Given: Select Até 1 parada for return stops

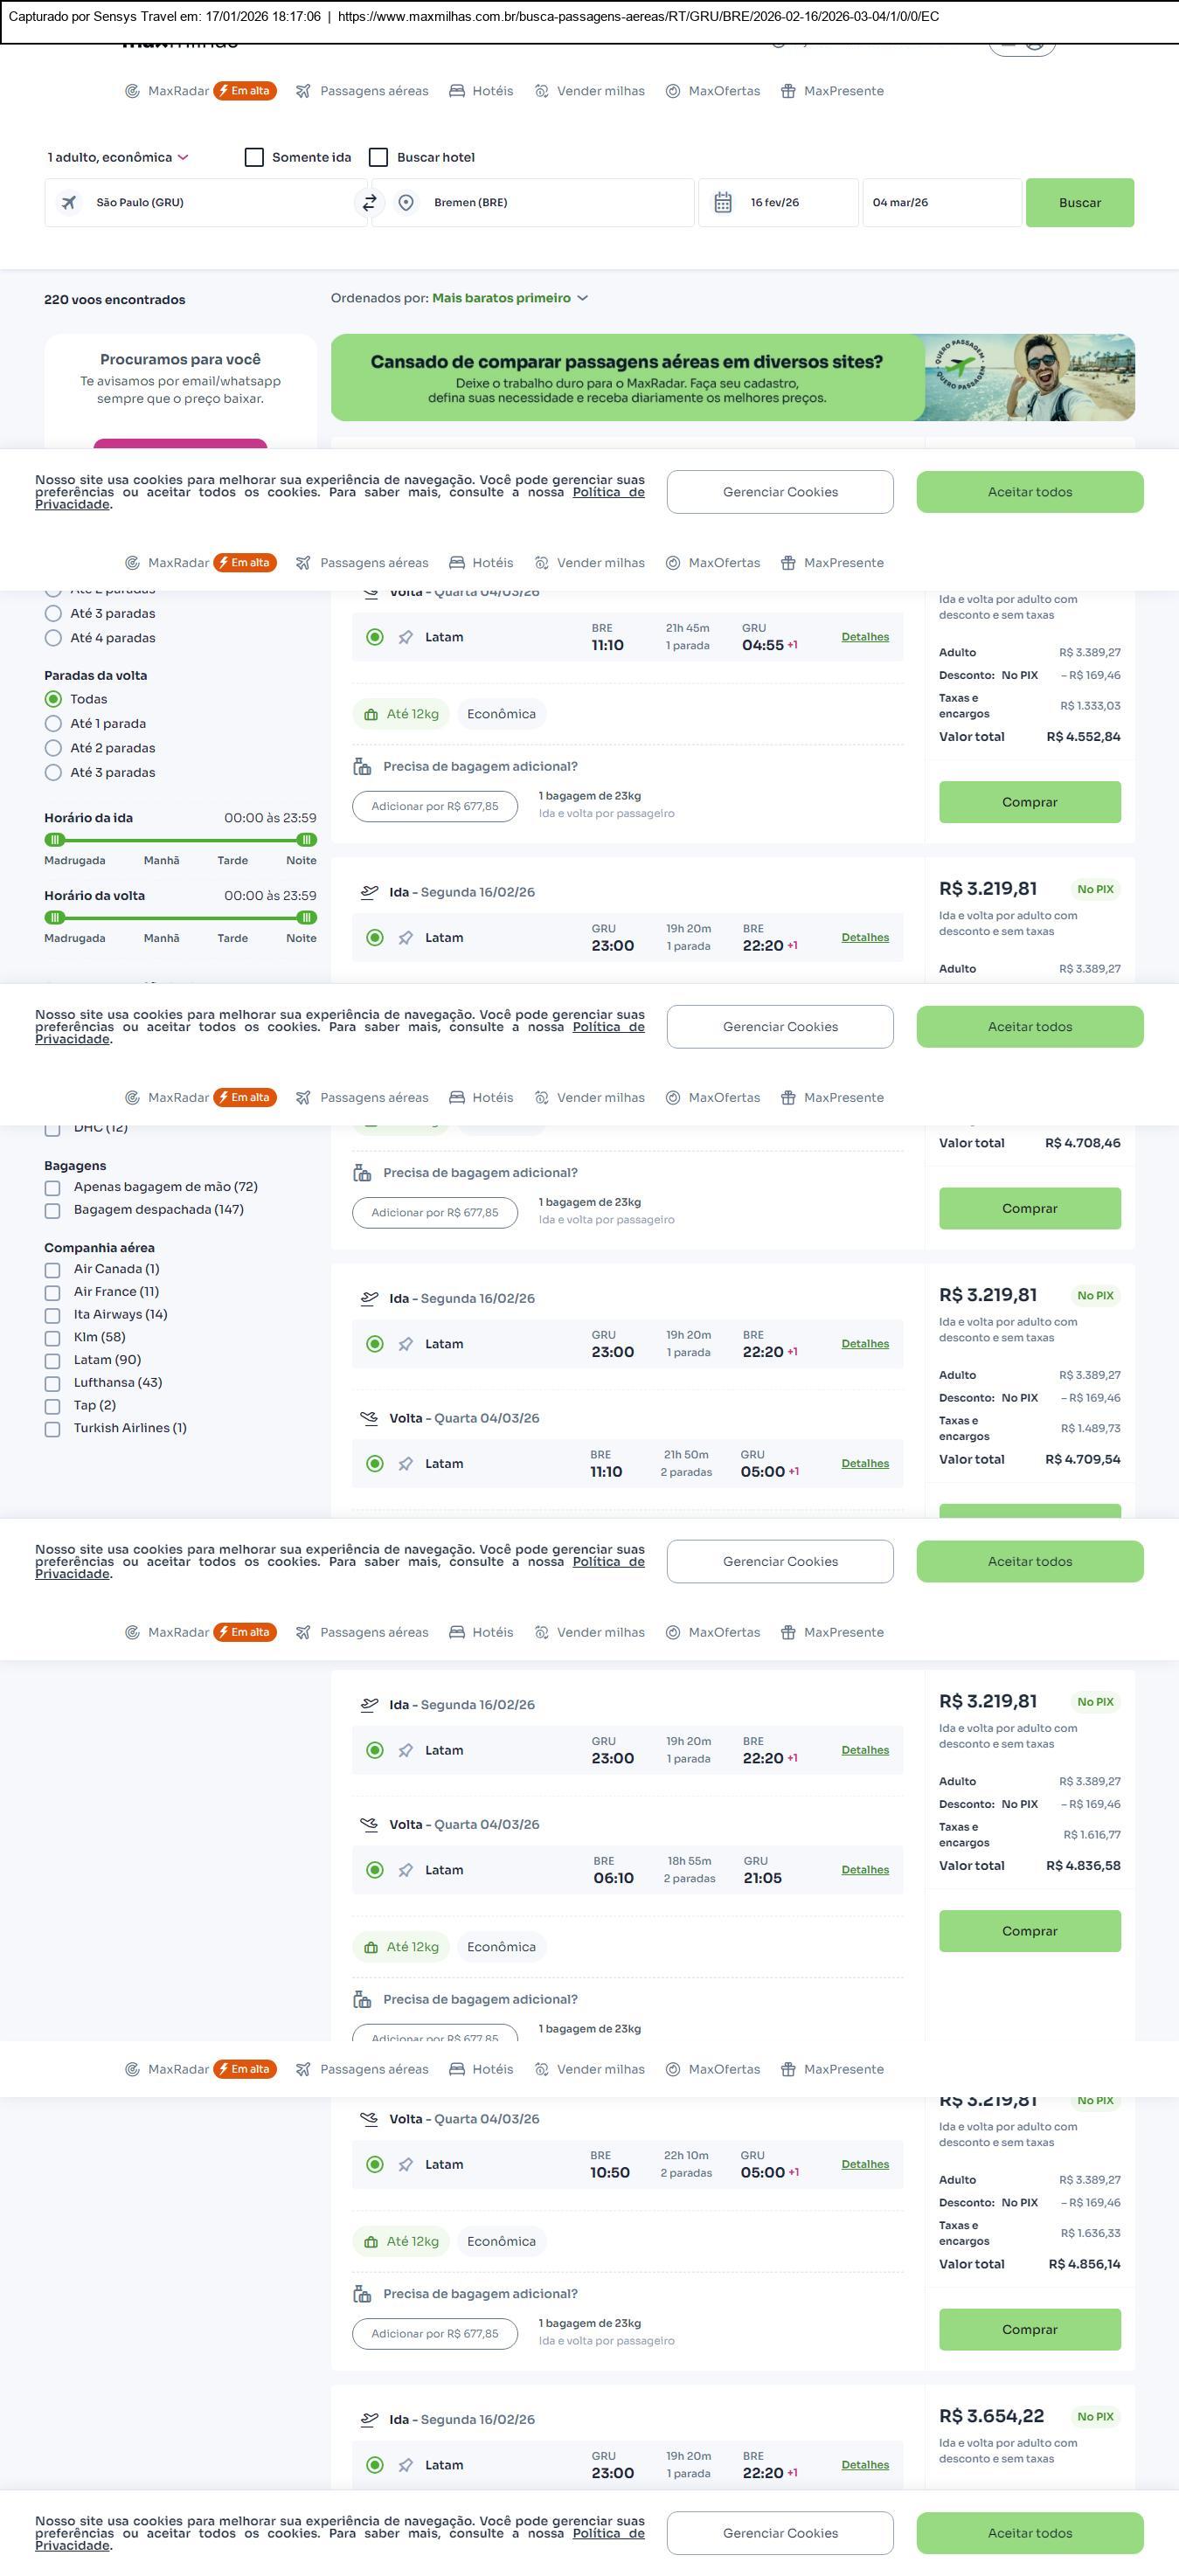Looking at the screenshot, I should coord(53,724).
